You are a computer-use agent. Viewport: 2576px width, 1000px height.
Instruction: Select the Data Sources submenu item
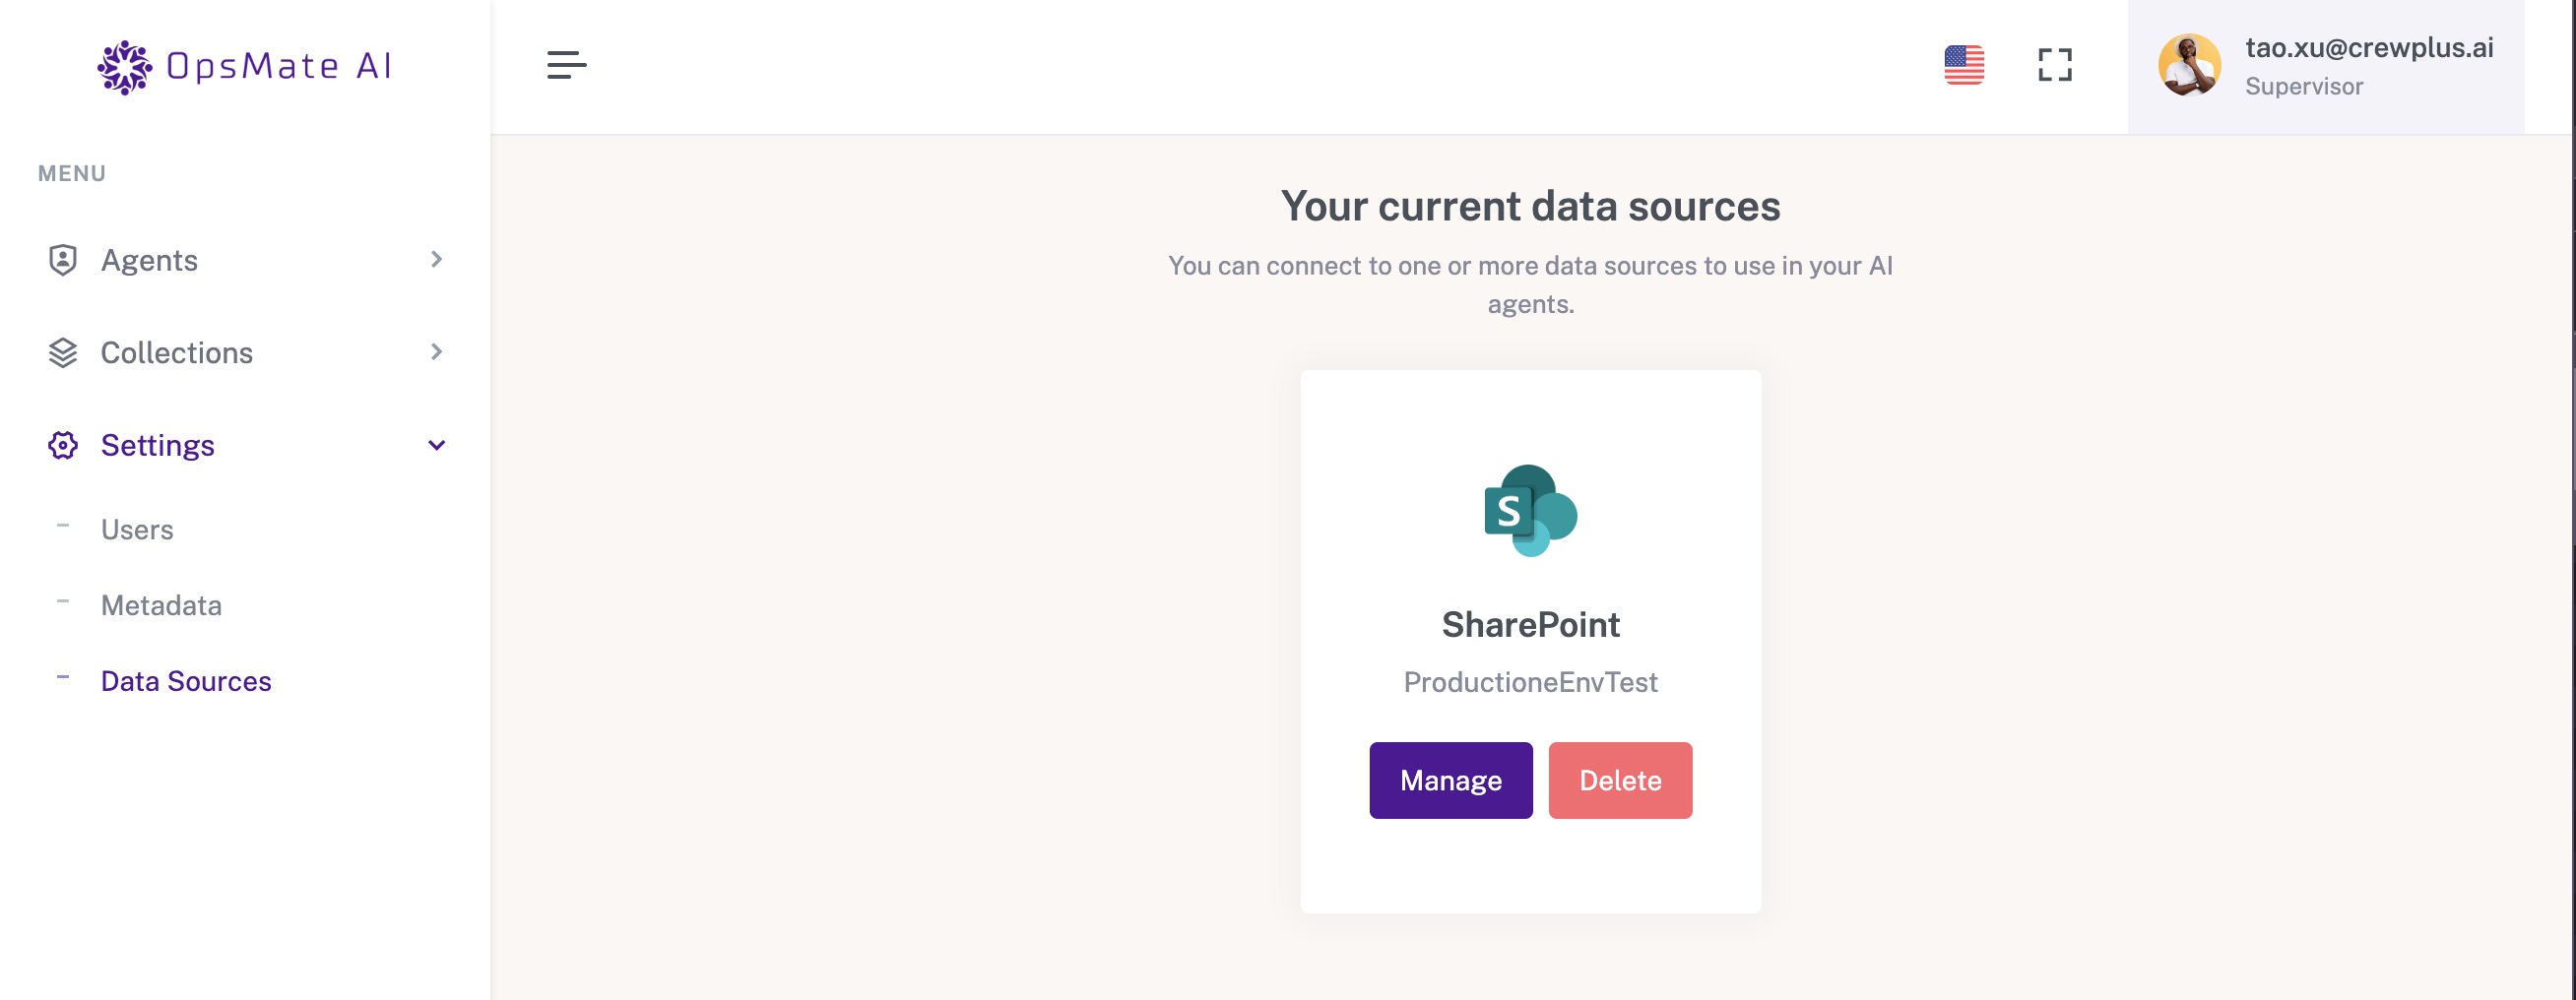tap(186, 681)
